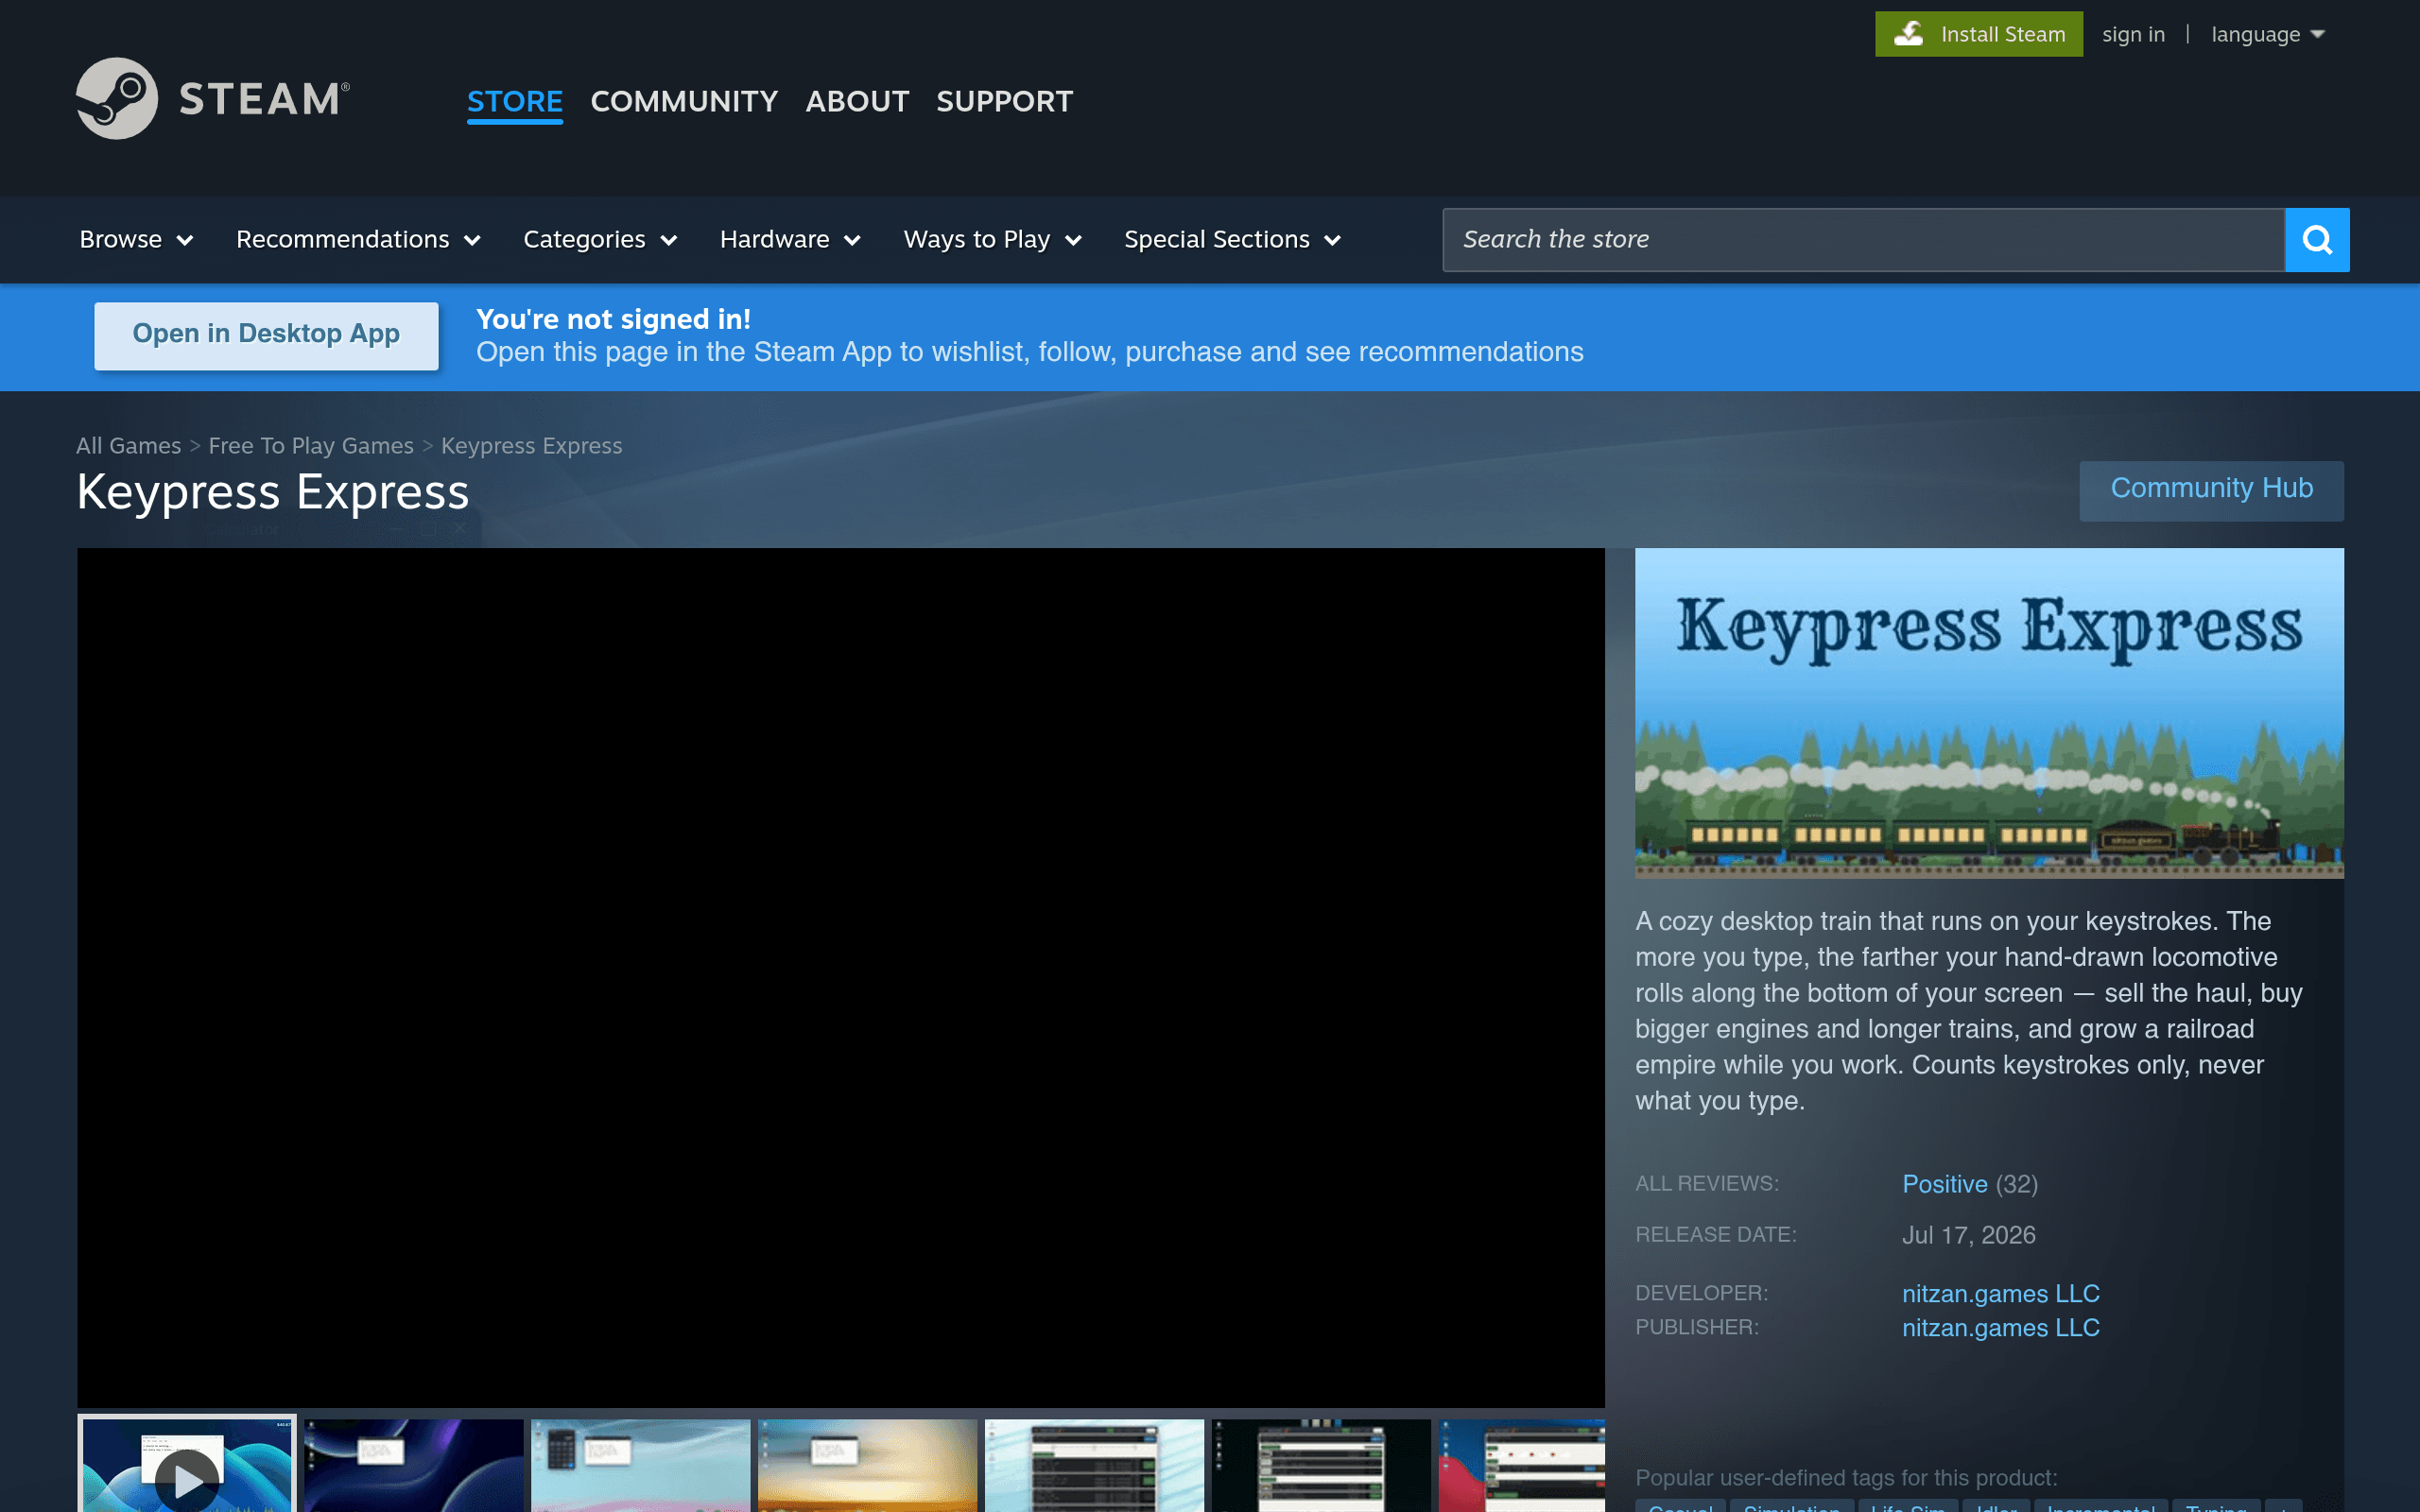Select the orange sunset screenshot thumbnail
Screen dimensions: 2420x1512
tap(867, 1465)
